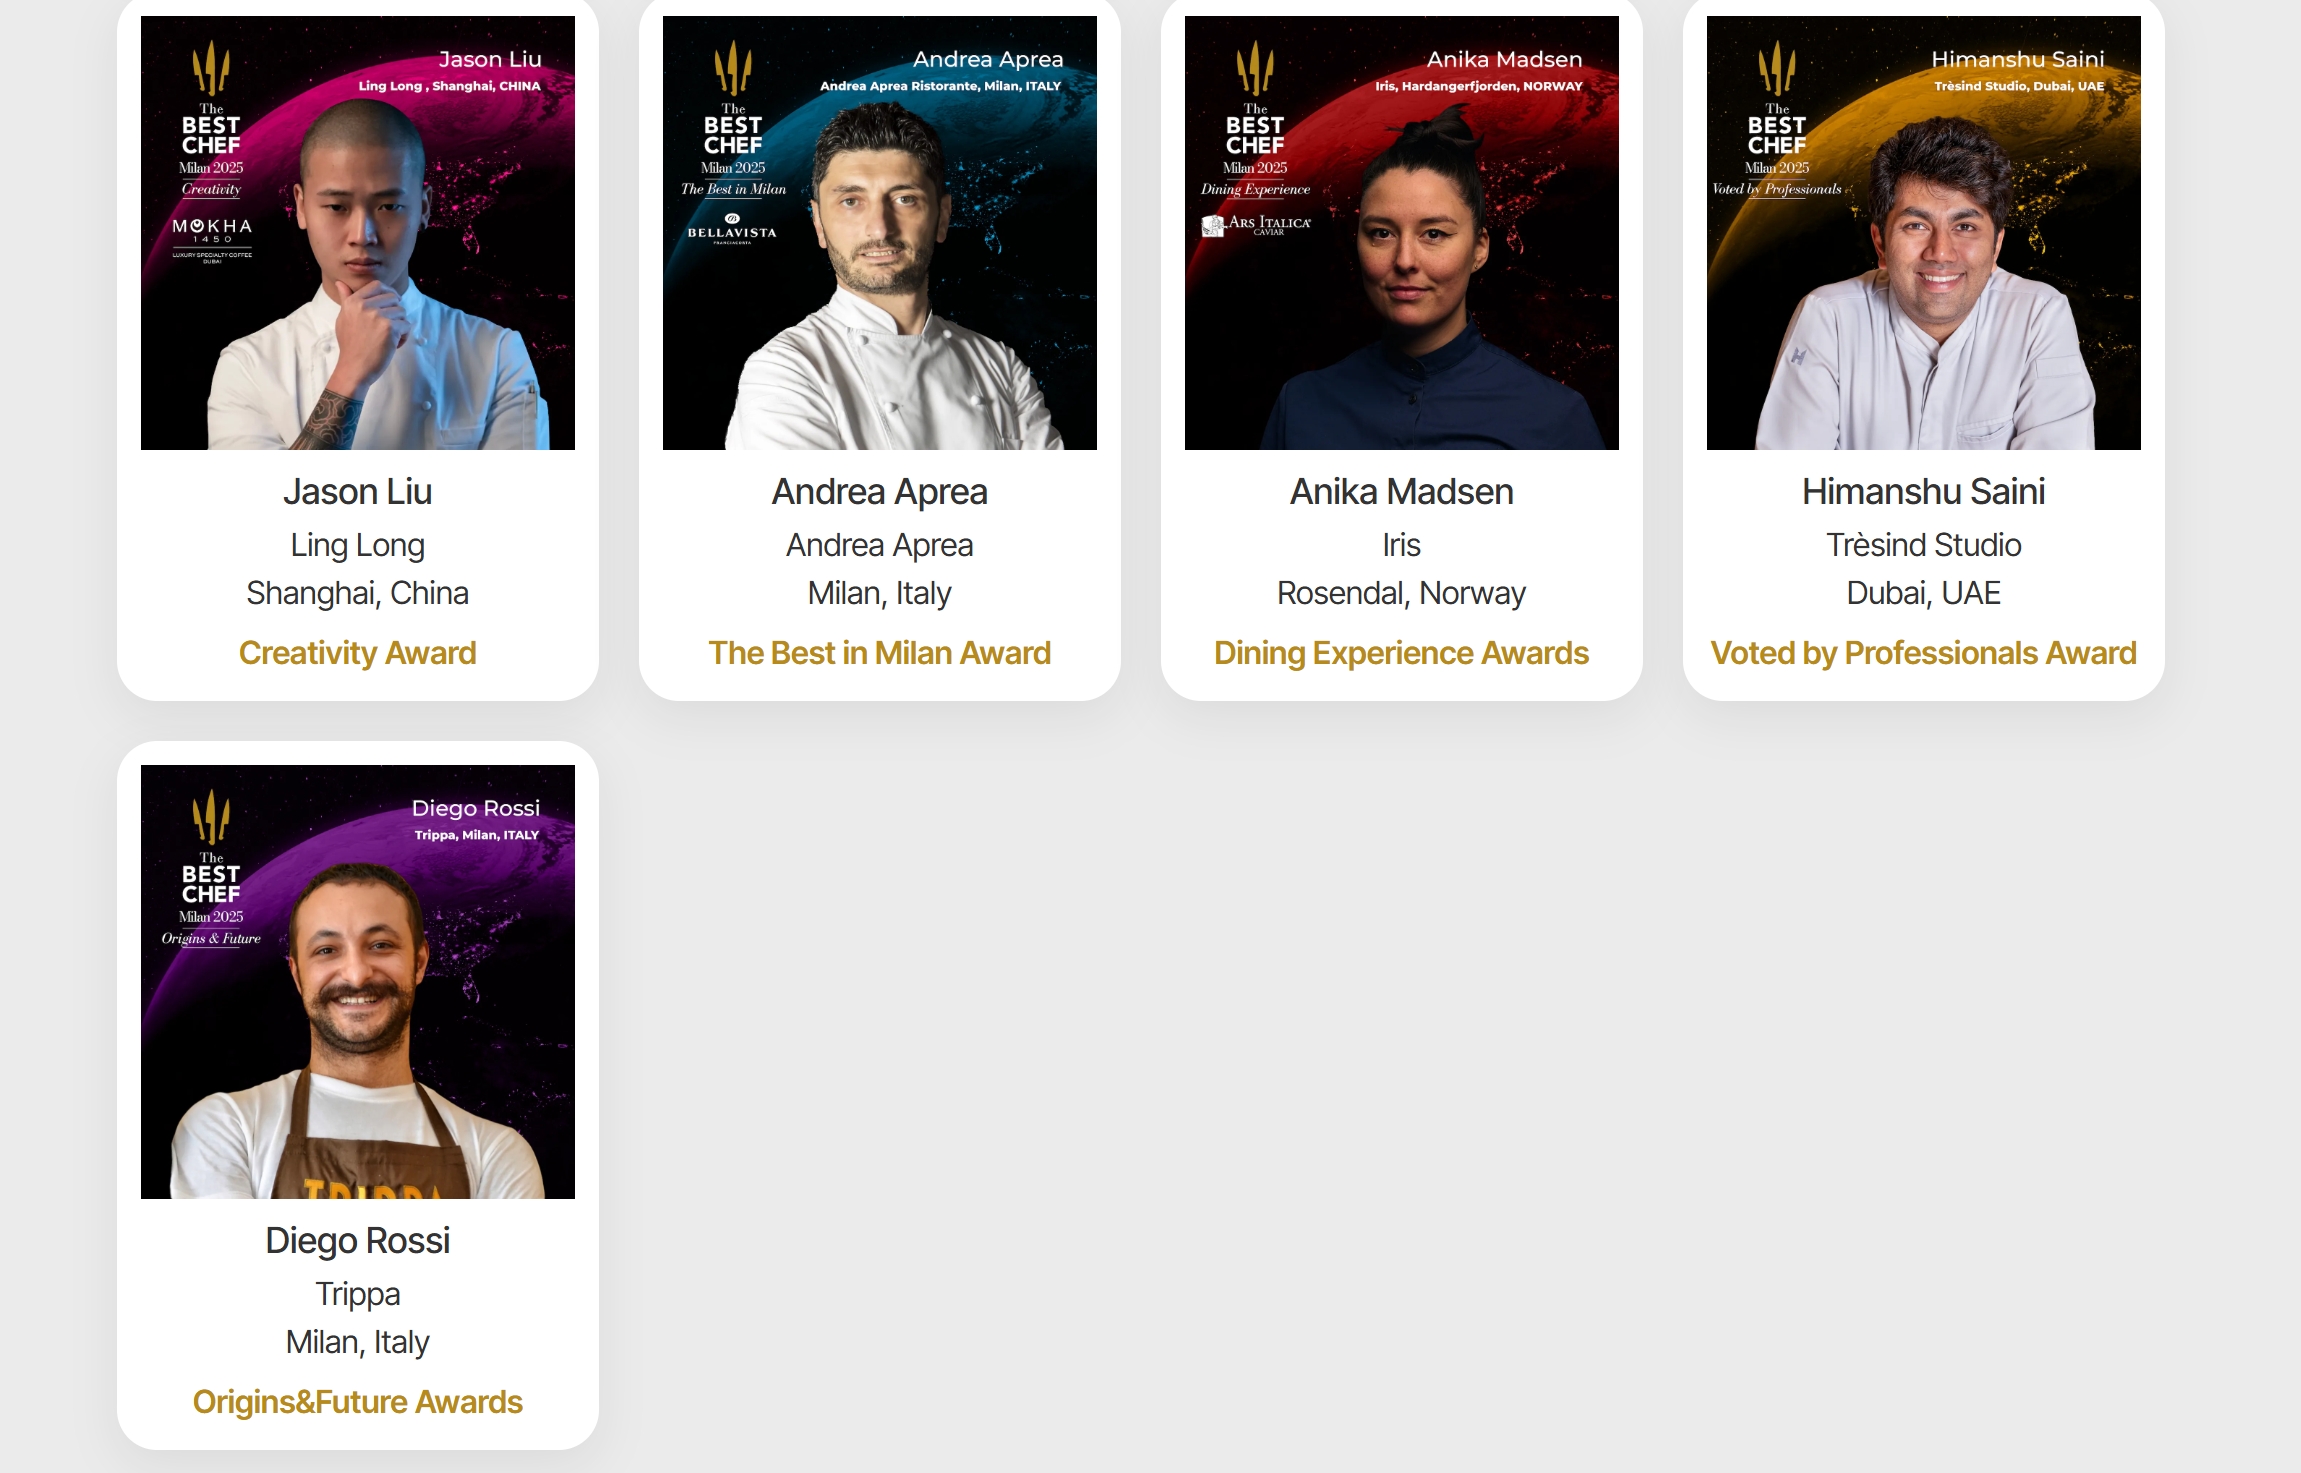Select the Creativity Award label
The height and width of the screenshot is (1473, 2301).
click(358, 653)
